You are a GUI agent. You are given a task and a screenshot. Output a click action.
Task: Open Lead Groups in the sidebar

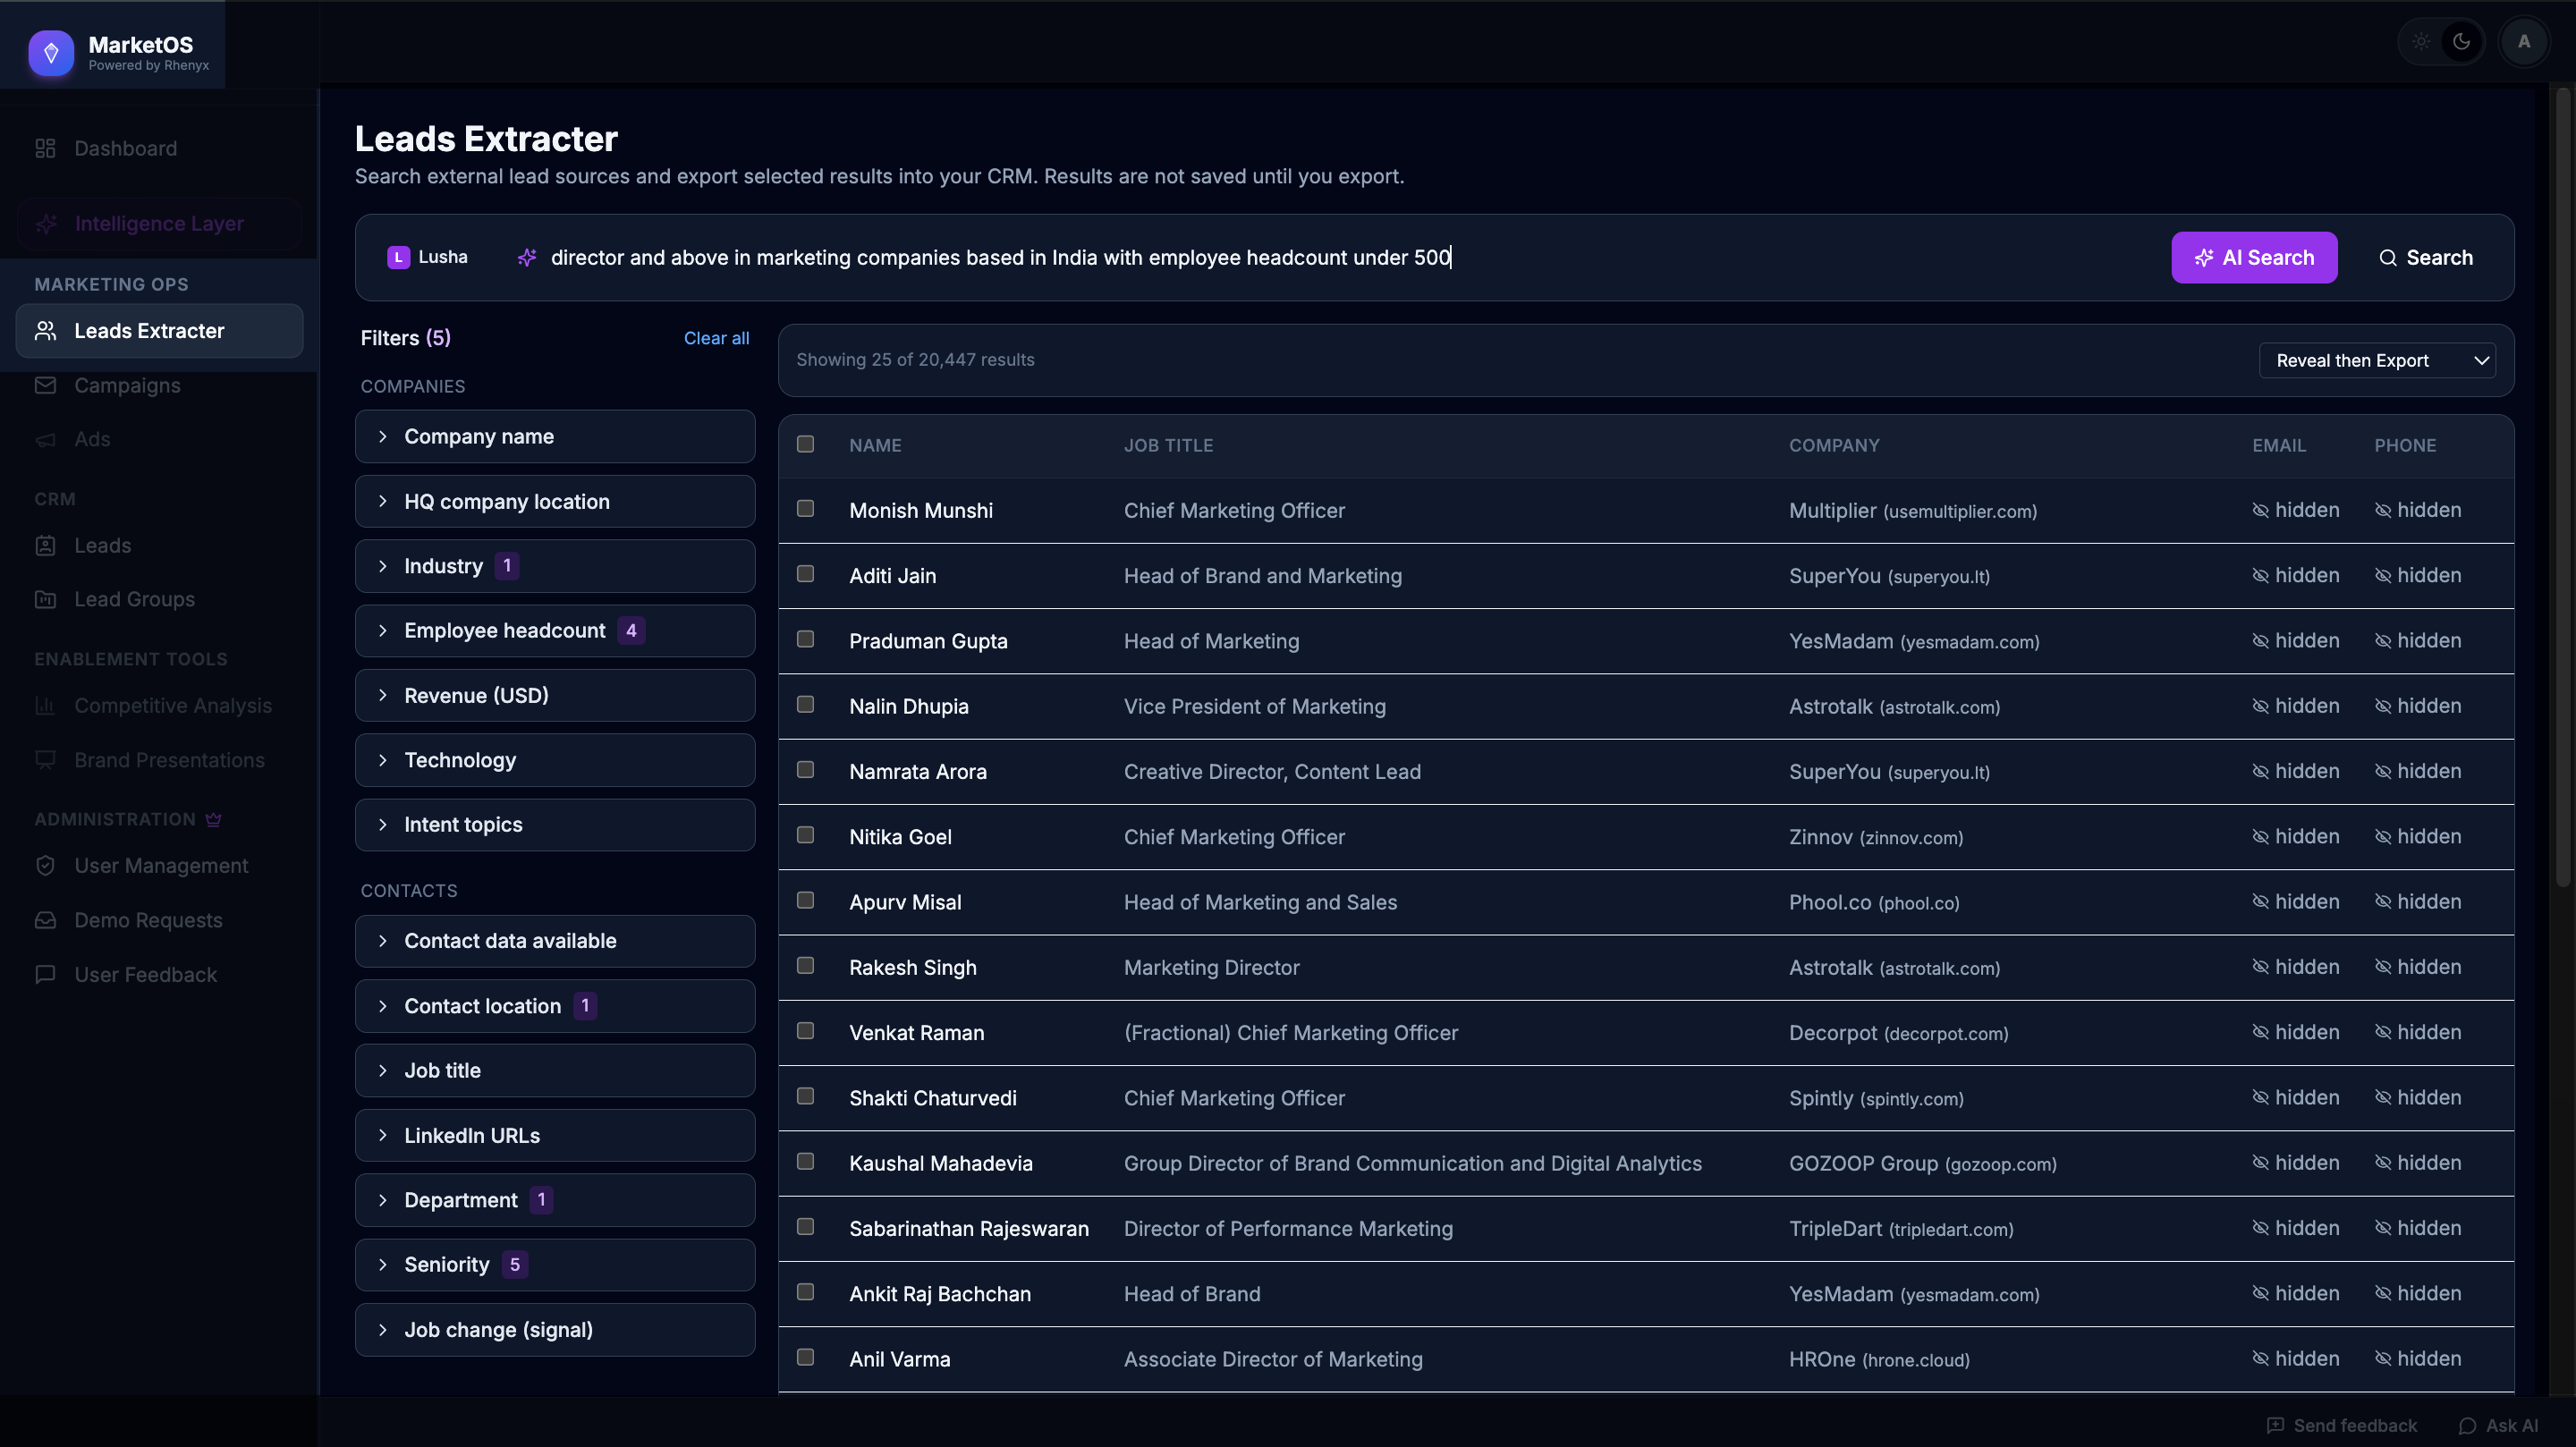click(x=159, y=599)
